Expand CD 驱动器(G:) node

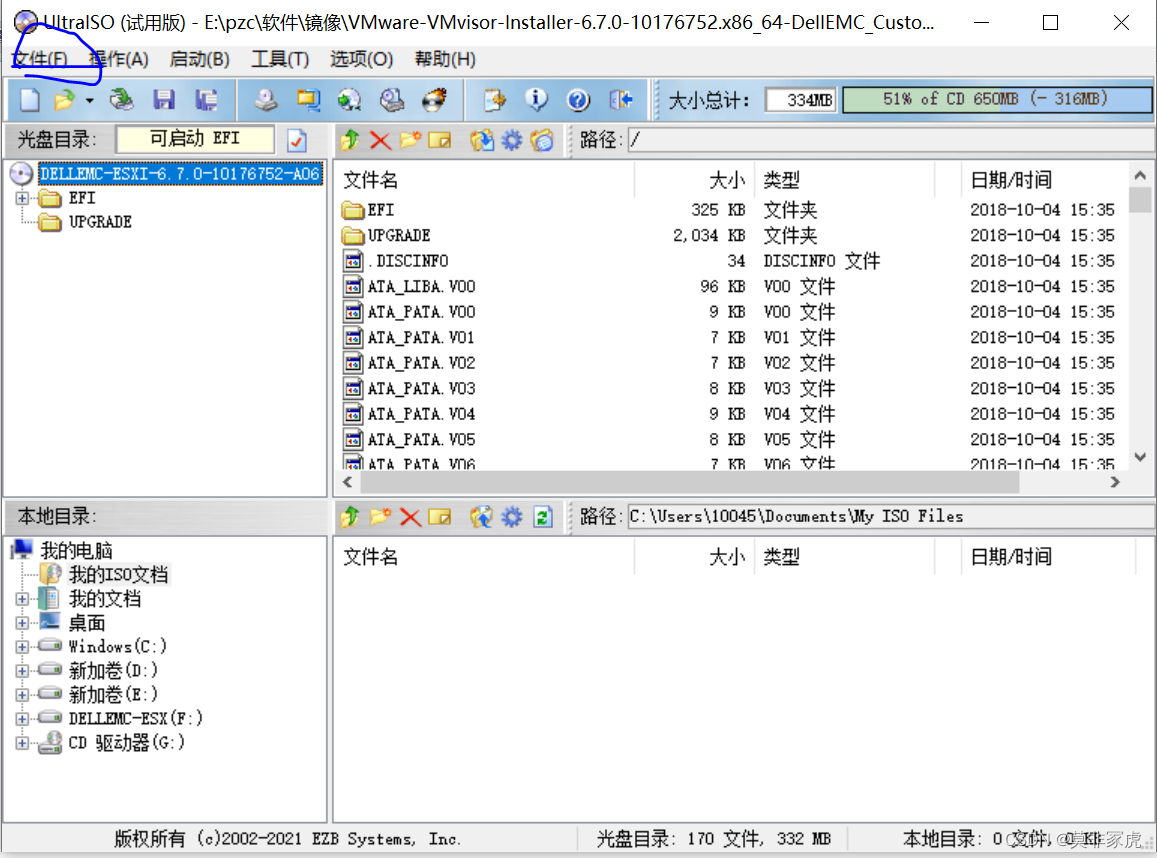point(22,743)
